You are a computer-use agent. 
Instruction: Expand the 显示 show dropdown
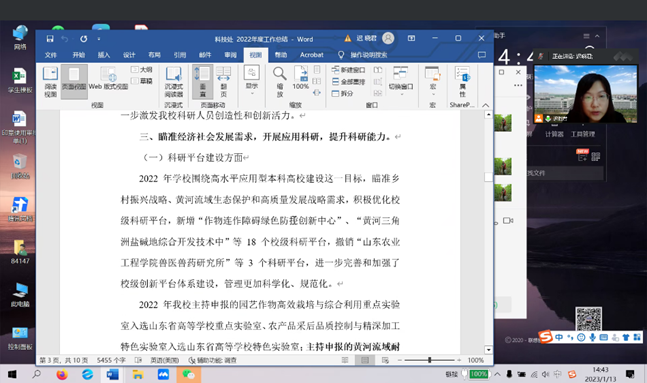click(x=252, y=80)
